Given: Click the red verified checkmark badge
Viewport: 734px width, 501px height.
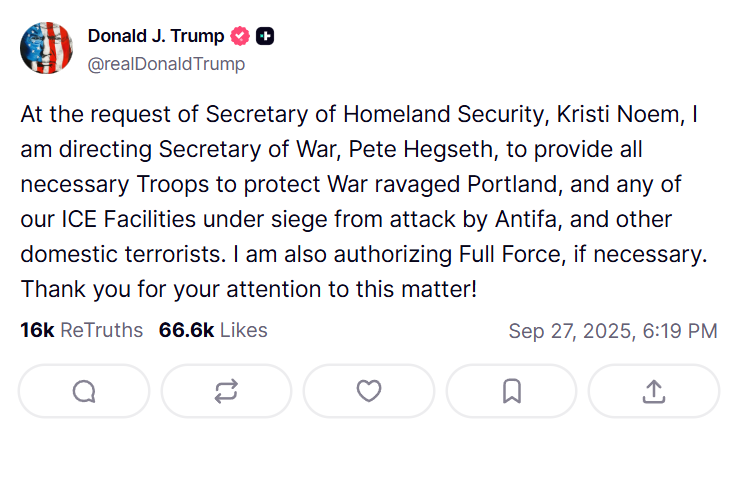Looking at the screenshot, I should pyautogui.click(x=240, y=37).
